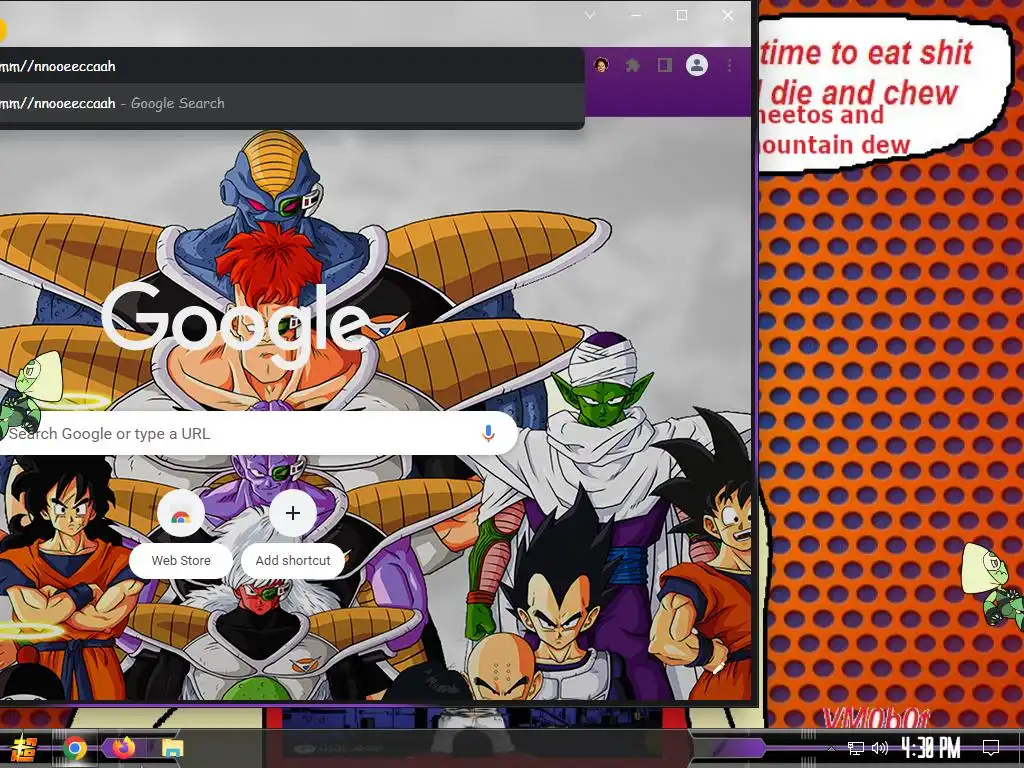This screenshot has height=768, width=1024.
Task: Click the 4:38 PM clock
Action: coord(931,748)
